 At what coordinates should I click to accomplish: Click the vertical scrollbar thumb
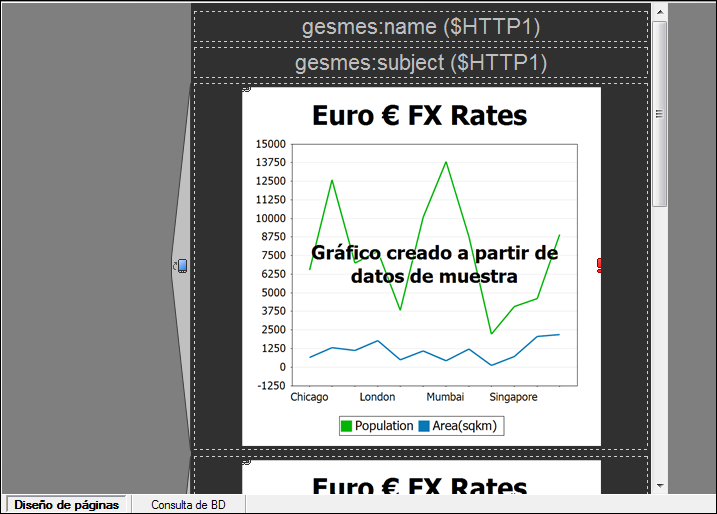pos(660,110)
